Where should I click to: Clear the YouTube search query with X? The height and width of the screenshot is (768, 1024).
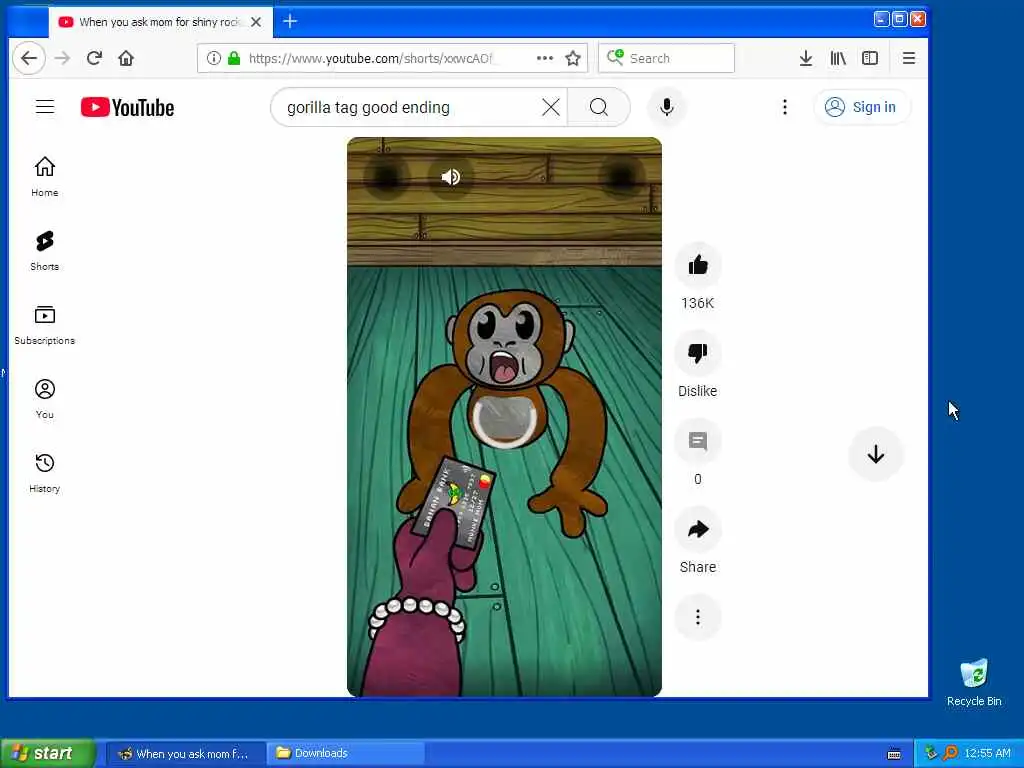point(551,107)
